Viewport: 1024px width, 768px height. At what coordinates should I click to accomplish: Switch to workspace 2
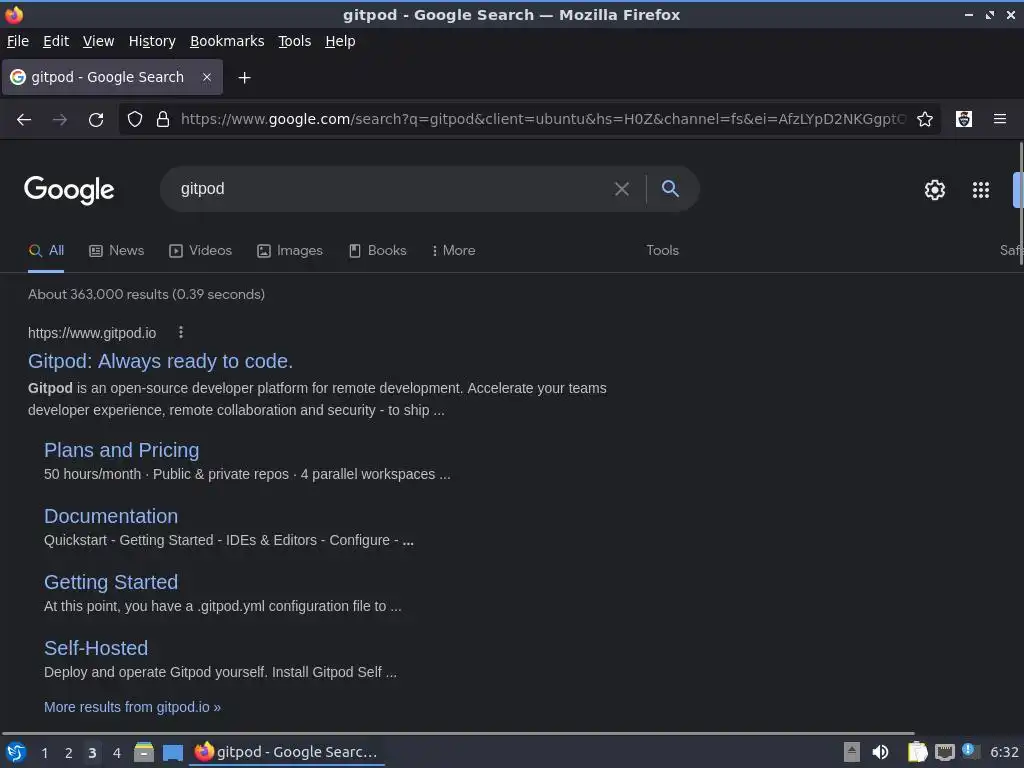pos(69,753)
